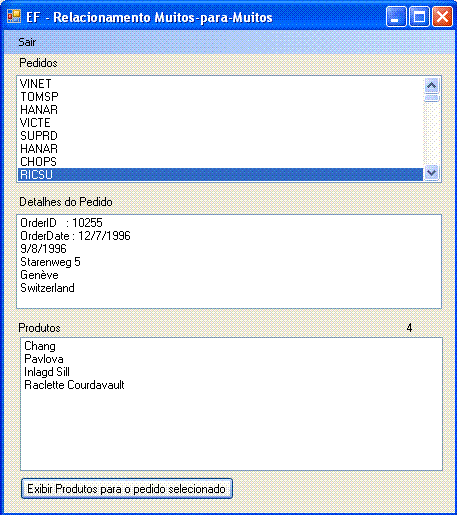Select SUPRD in the Pedidos list

pyautogui.click(x=220, y=136)
